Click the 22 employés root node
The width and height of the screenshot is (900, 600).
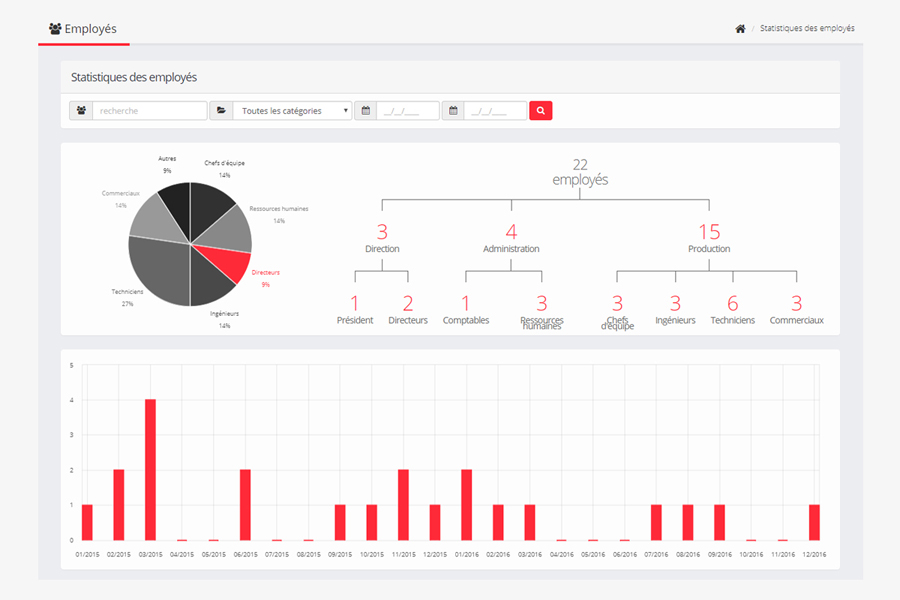point(580,172)
